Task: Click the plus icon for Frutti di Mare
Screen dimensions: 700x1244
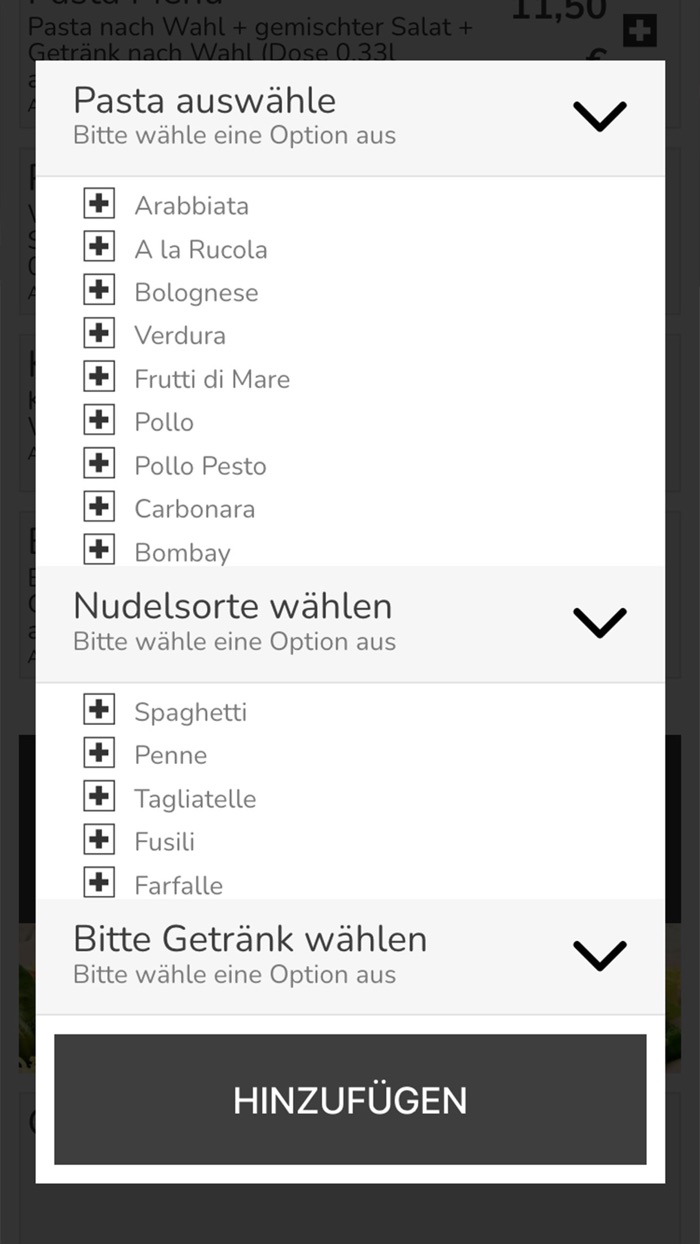Action: (x=99, y=376)
